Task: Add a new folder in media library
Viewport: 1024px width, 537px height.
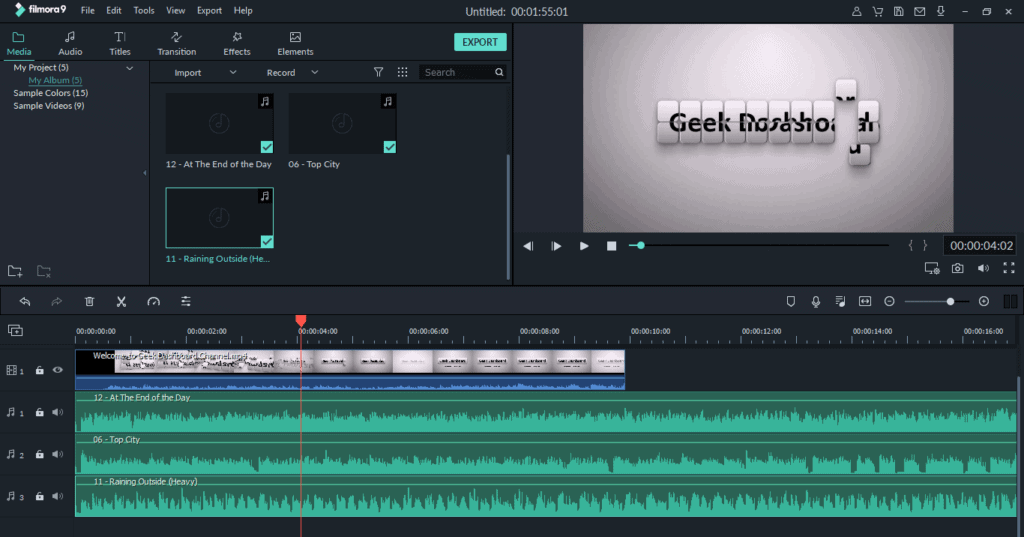Action: click(x=15, y=271)
